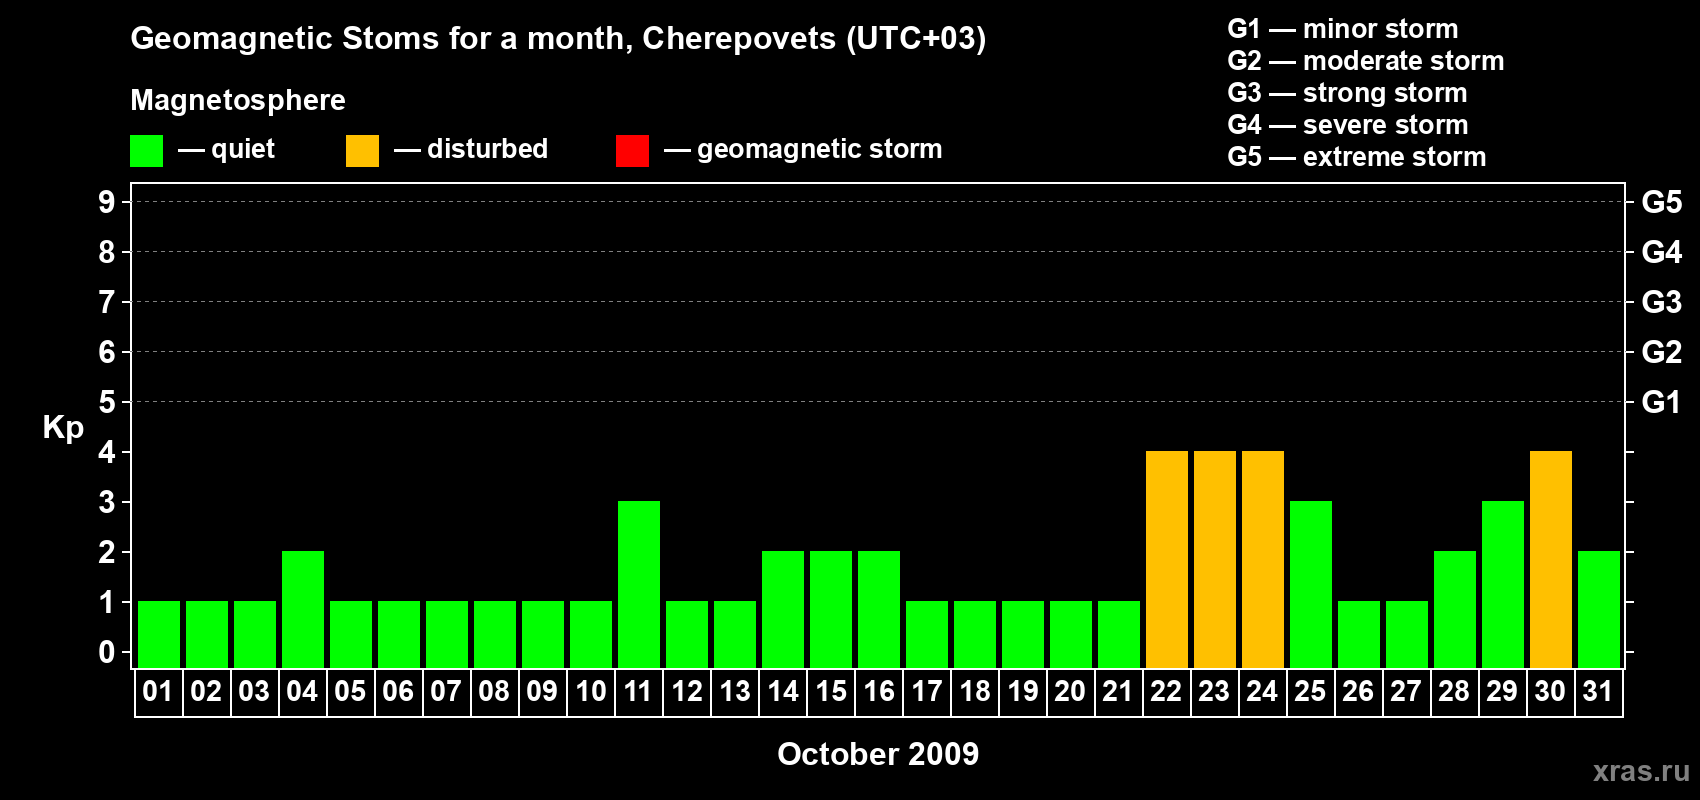1700x800 pixels.
Task: Click the G4 right axis label
Action: coord(1662,252)
